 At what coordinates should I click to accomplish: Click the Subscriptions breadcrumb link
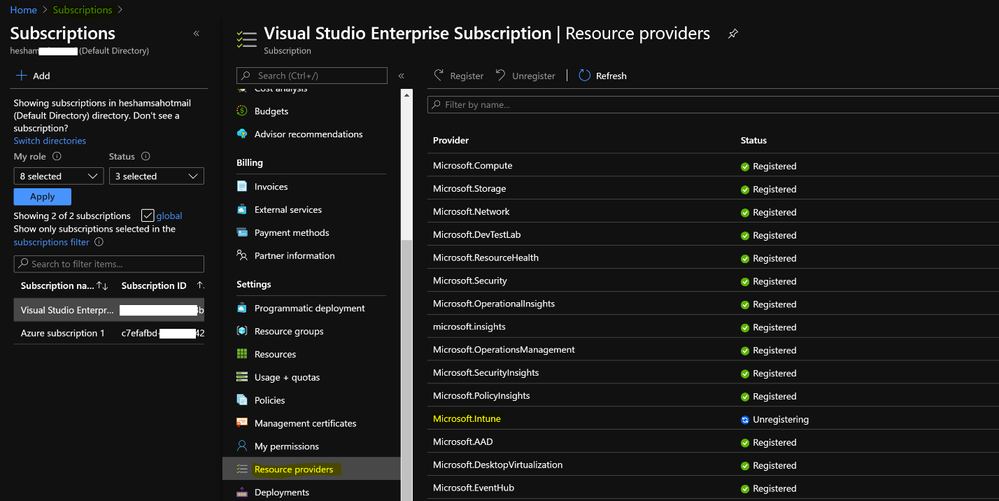[82, 10]
